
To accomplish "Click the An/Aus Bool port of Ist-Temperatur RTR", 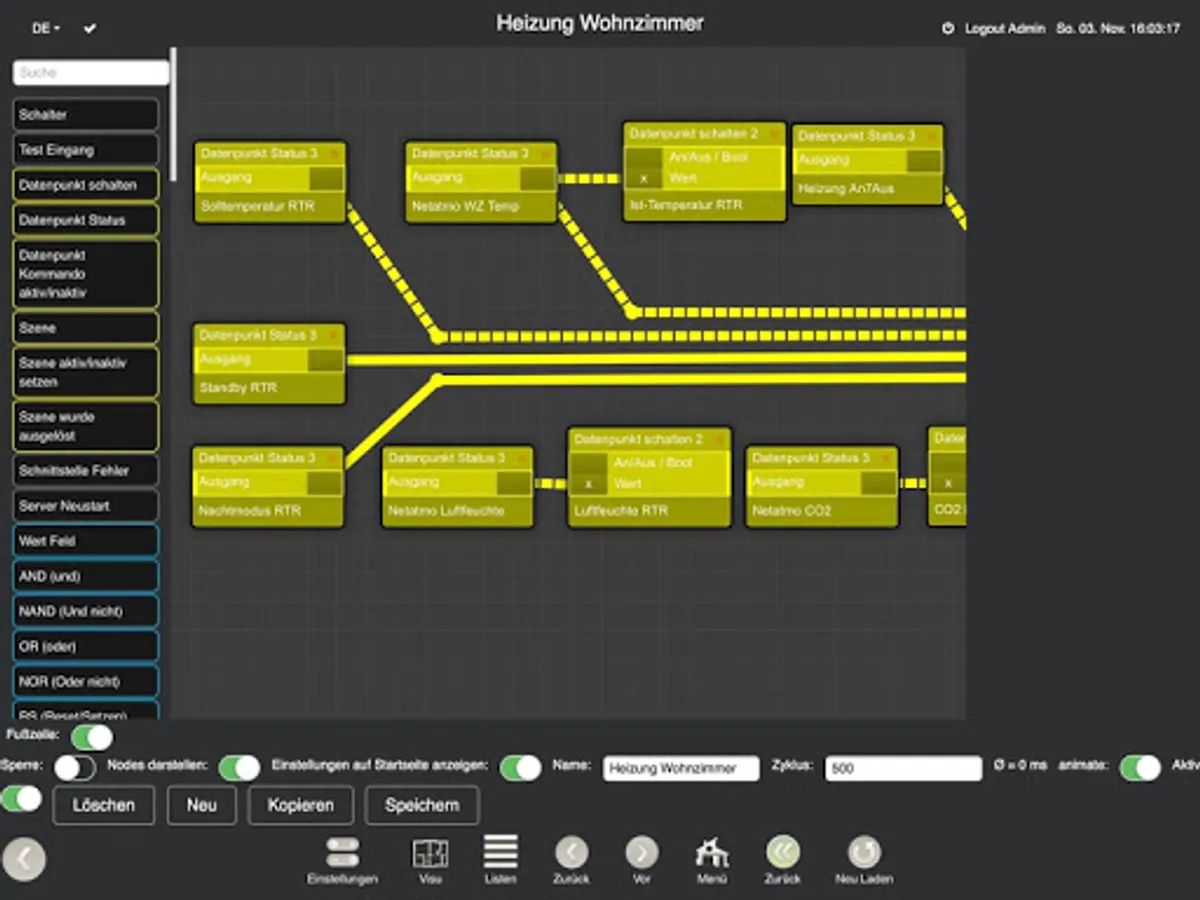I will 644,158.
